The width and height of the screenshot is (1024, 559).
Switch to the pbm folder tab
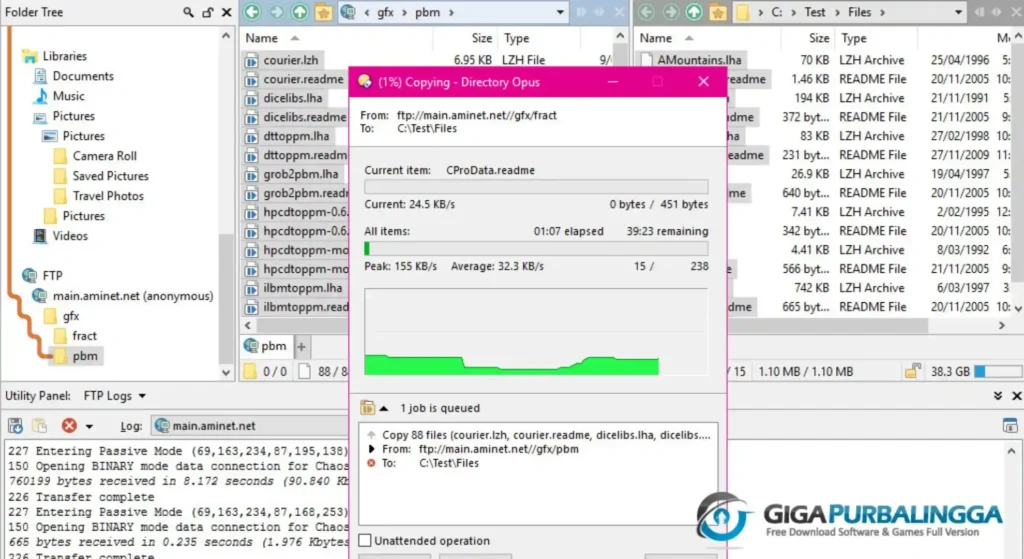coord(266,346)
